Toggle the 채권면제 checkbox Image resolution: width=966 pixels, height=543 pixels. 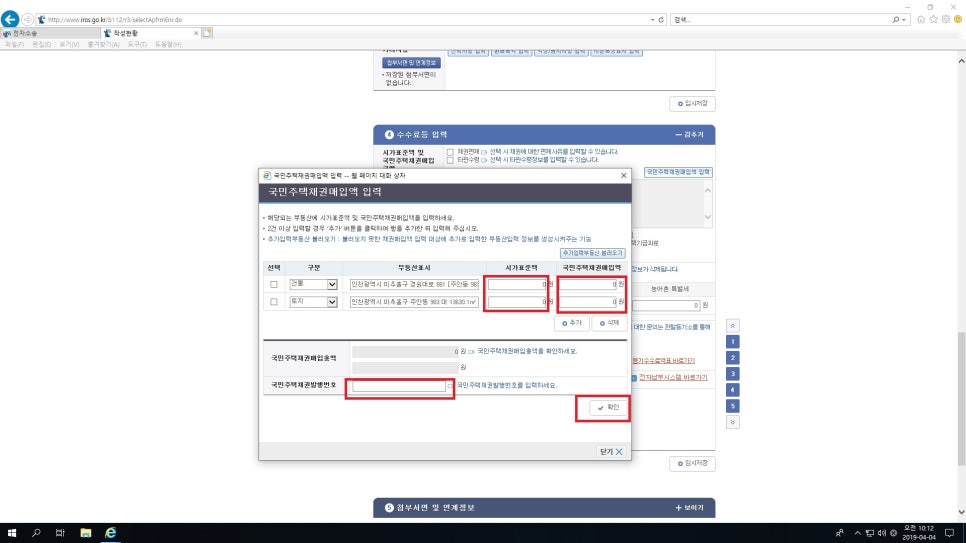click(x=450, y=152)
